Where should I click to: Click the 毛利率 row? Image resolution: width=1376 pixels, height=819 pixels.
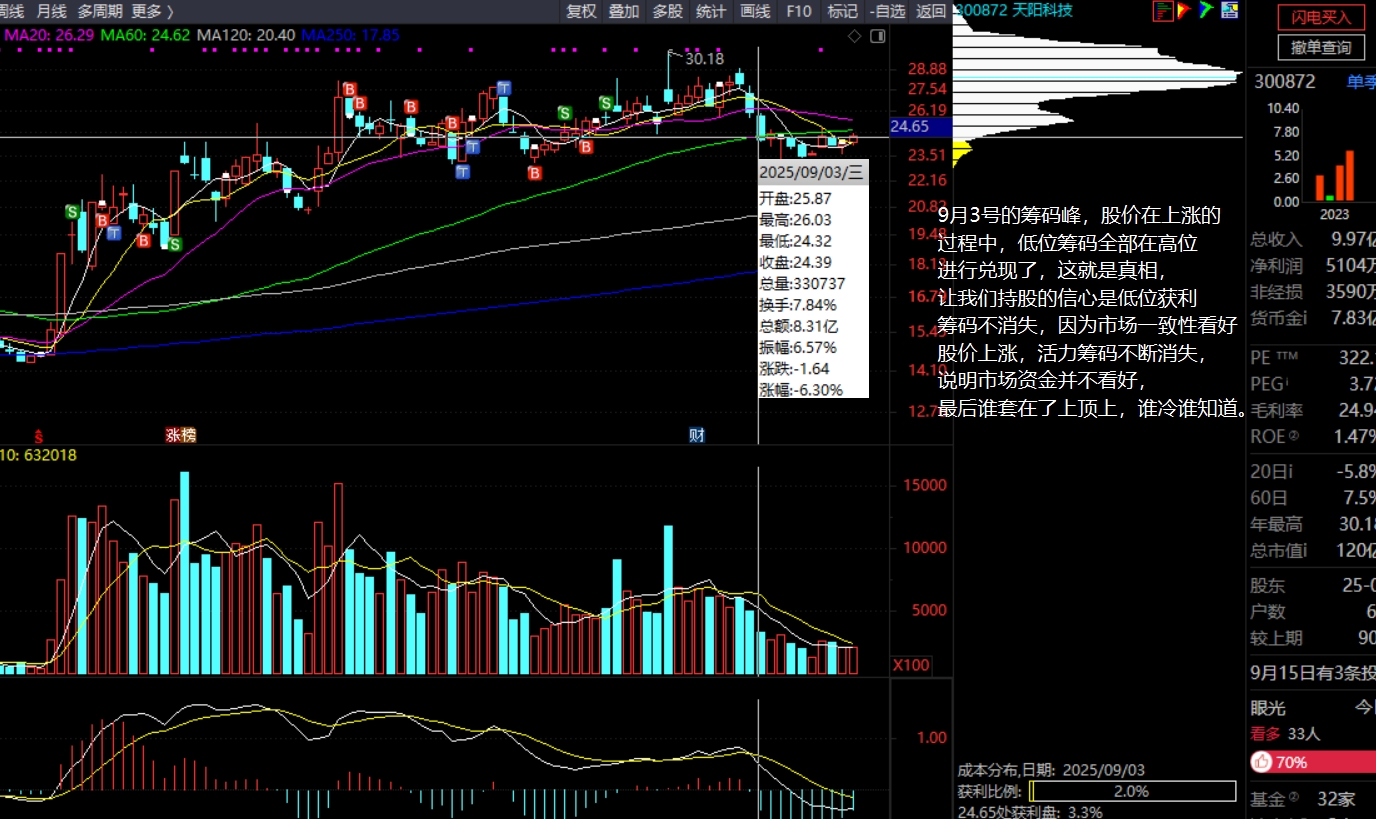coord(1312,410)
